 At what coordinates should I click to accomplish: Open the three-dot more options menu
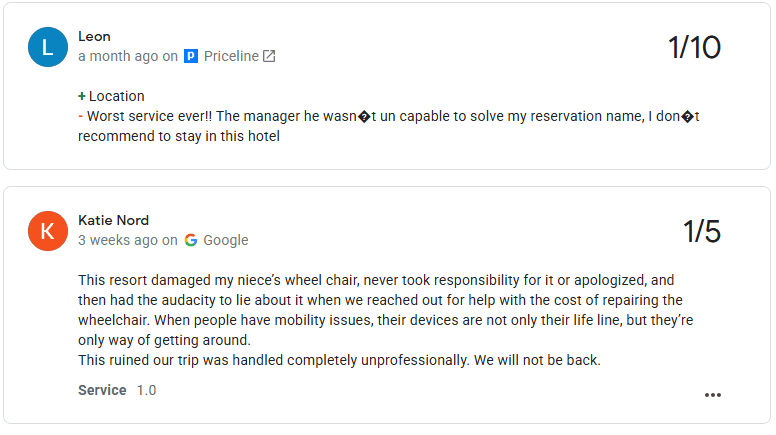713,395
